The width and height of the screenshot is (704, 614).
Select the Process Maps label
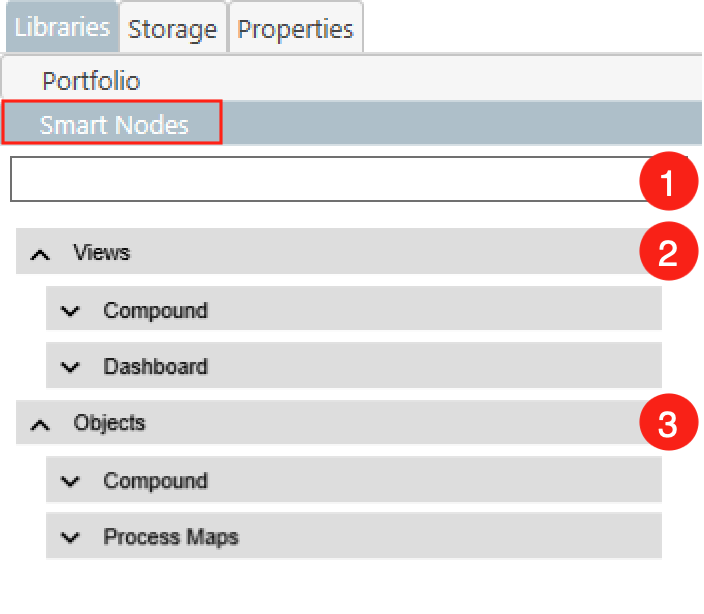171,537
